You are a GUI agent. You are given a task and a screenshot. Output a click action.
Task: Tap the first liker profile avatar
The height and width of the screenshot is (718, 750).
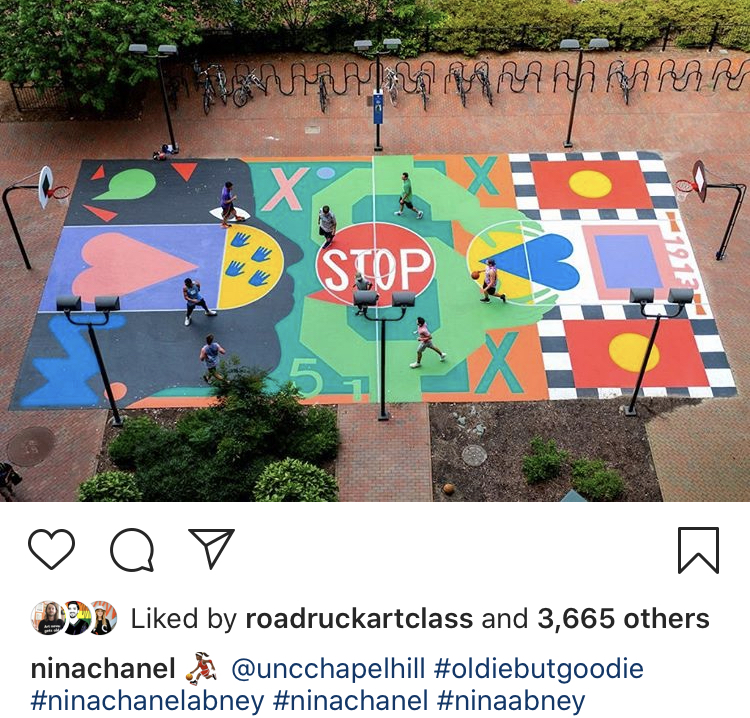[47, 618]
